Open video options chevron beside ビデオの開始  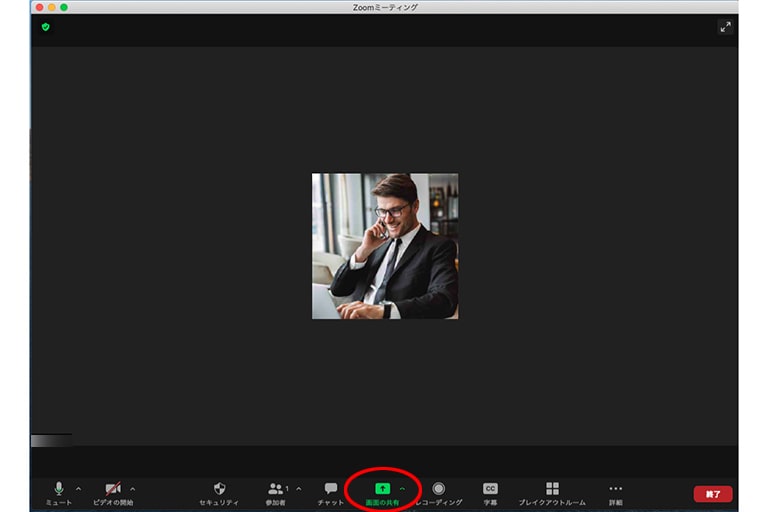point(133,489)
